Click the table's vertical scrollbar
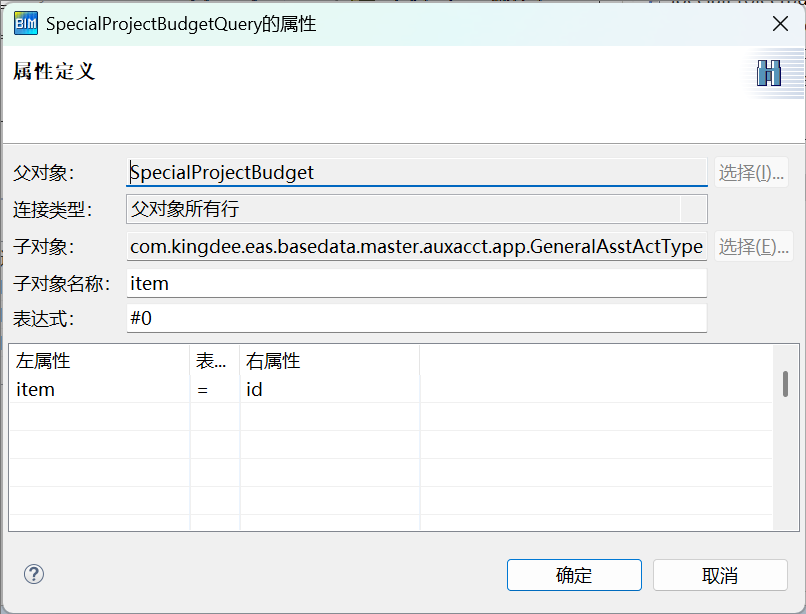This screenshot has height=614, width=806. (x=785, y=384)
